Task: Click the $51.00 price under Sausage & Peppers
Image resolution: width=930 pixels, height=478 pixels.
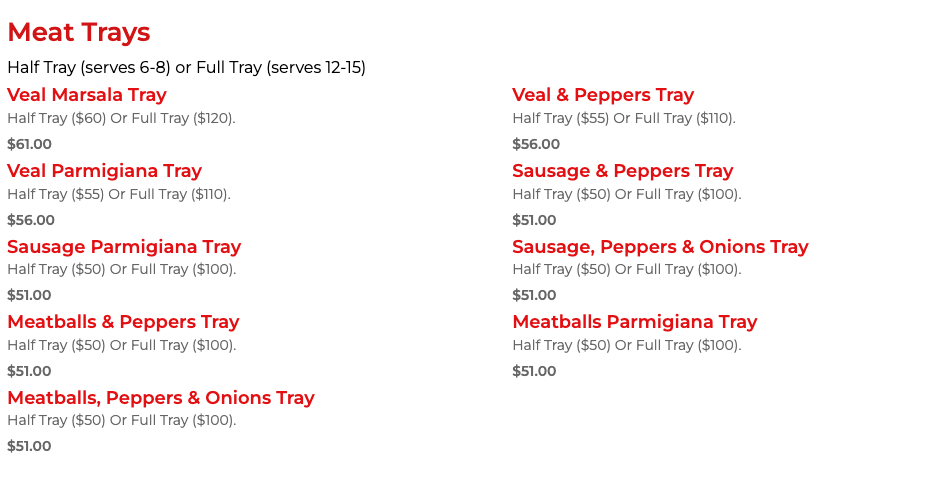Action: coord(534,220)
